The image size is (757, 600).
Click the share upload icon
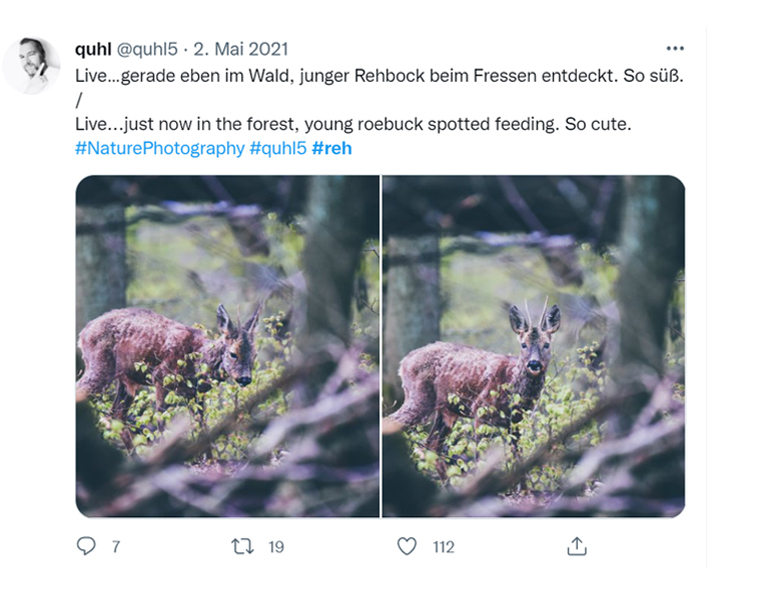[576, 546]
